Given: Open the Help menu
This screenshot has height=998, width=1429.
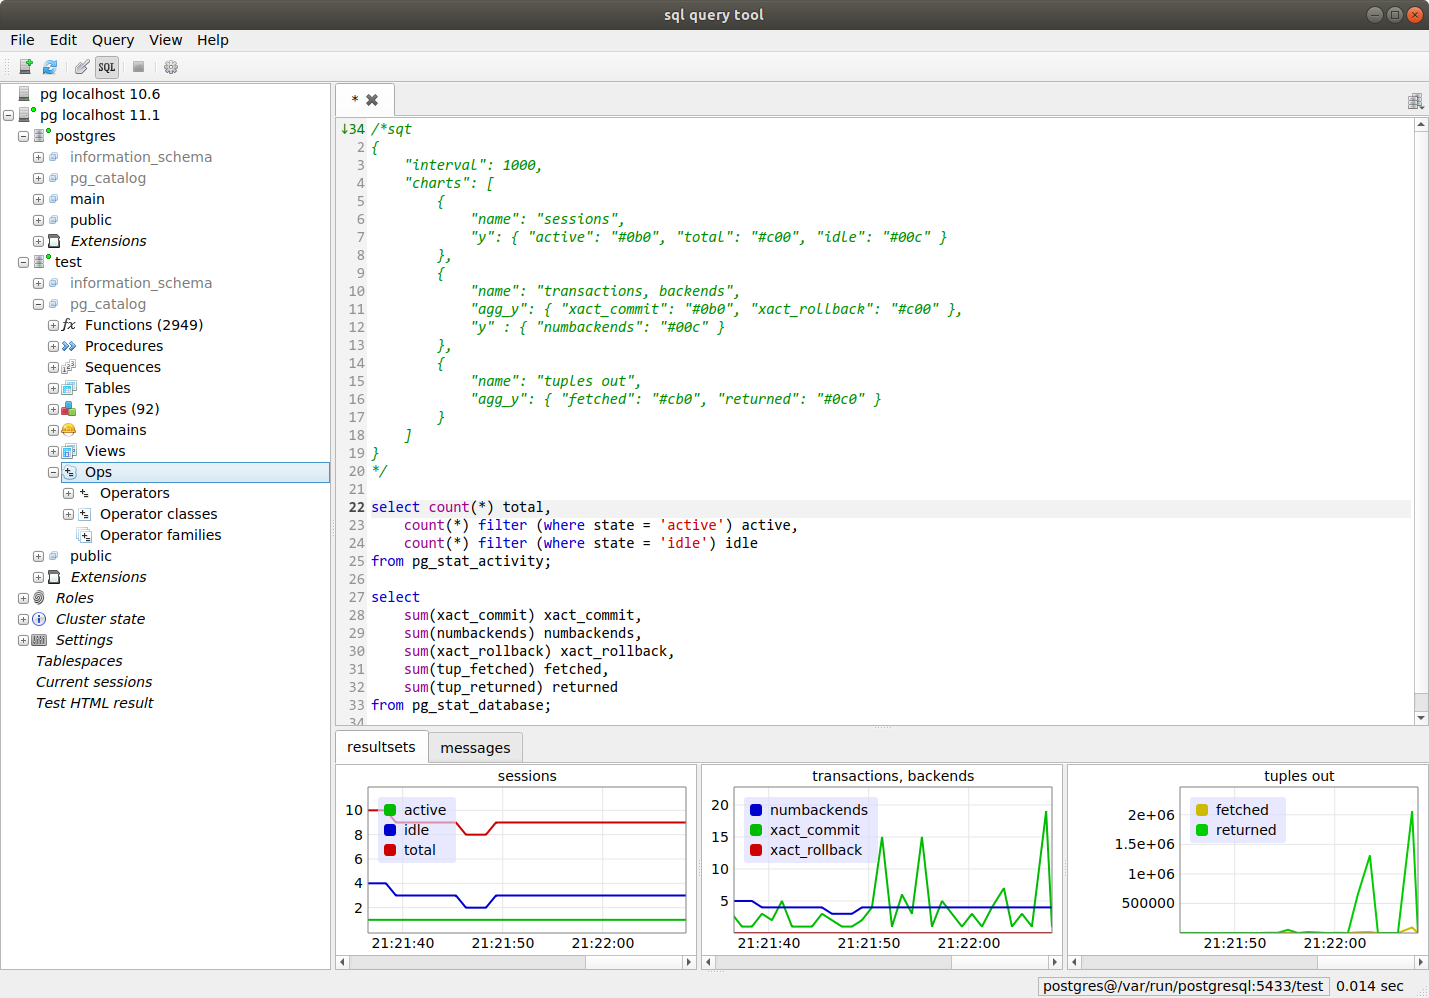Looking at the screenshot, I should tap(213, 40).
